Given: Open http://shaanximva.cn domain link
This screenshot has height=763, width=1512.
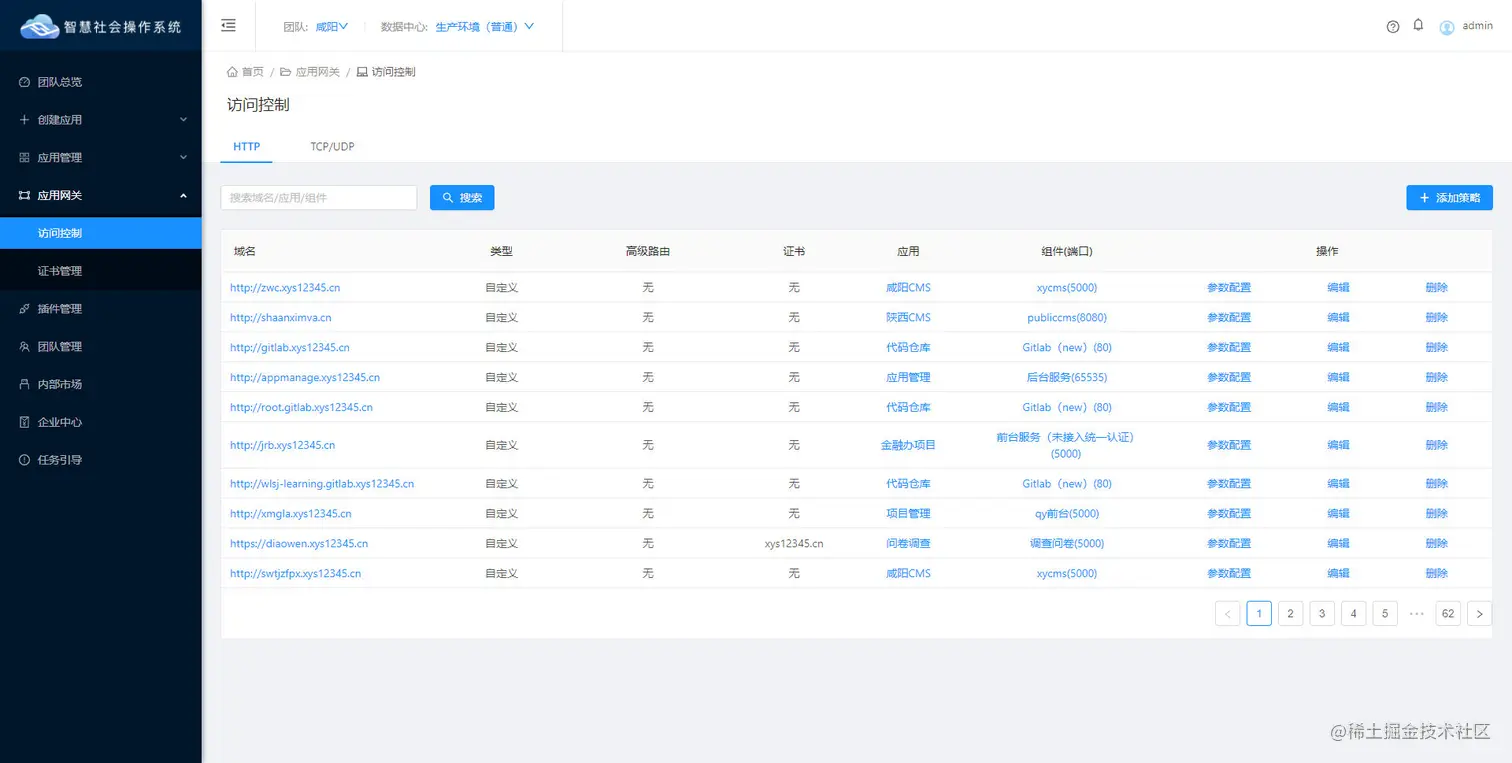Looking at the screenshot, I should click(x=281, y=318).
